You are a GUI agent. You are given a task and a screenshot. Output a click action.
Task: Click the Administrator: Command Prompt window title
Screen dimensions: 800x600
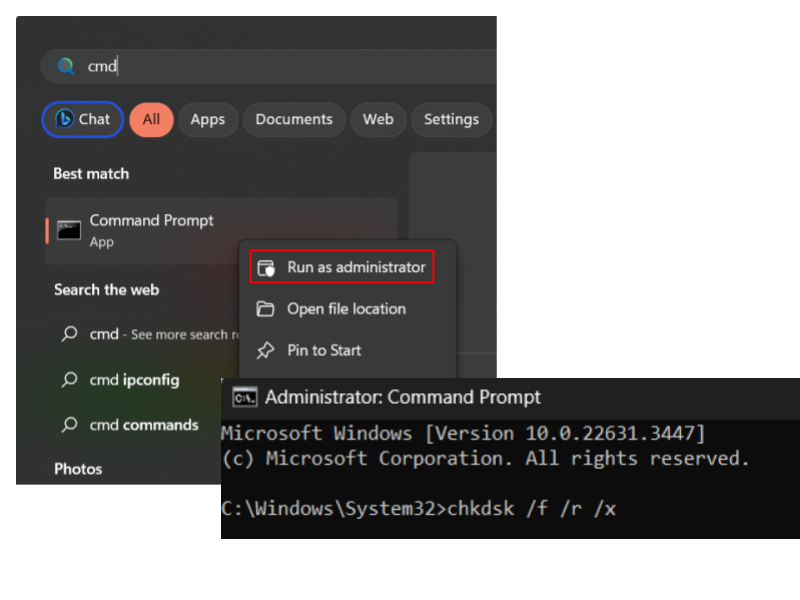point(403,397)
